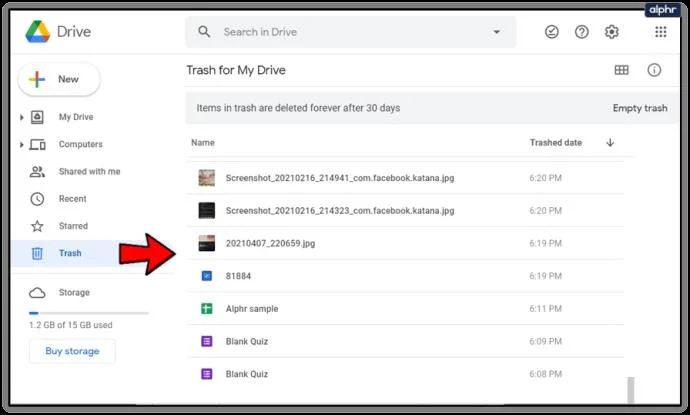690x415 pixels.
Task: Click thumbnail of 20210407_220659.jpg
Action: (207, 243)
